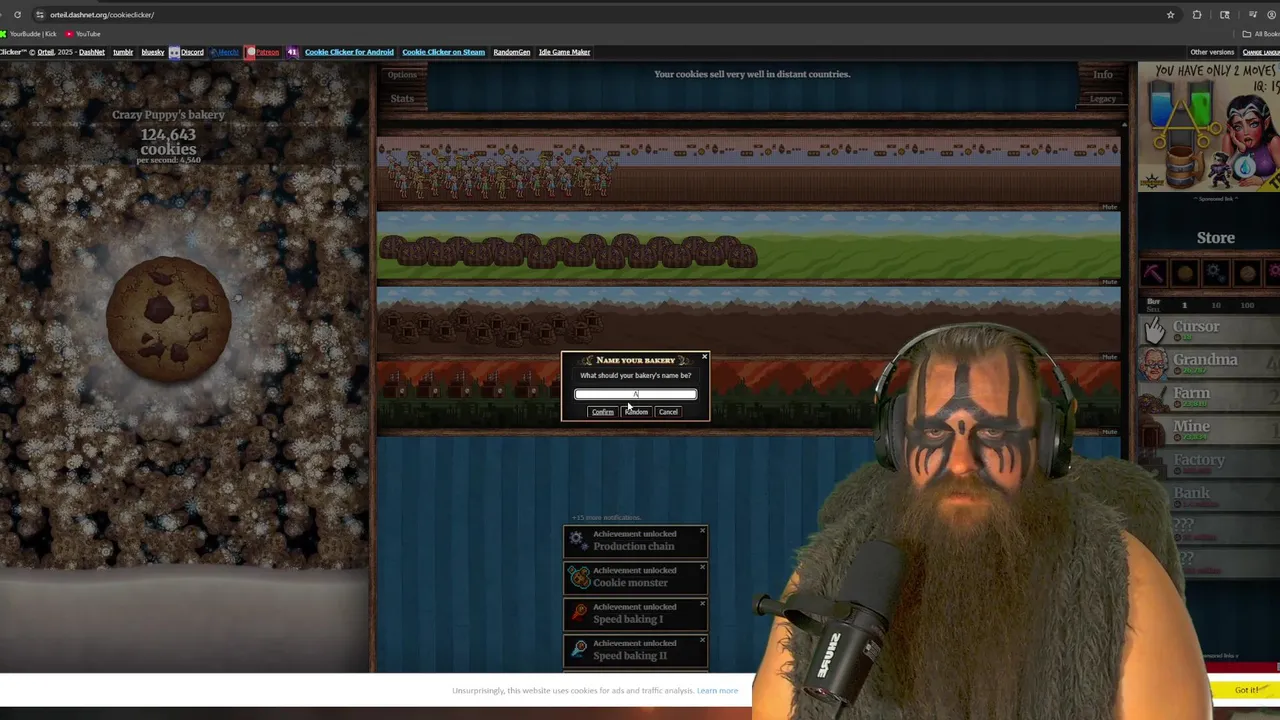Open the RandomGen link
This screenshot has height=720, width=1280.
tap(511, 52)
